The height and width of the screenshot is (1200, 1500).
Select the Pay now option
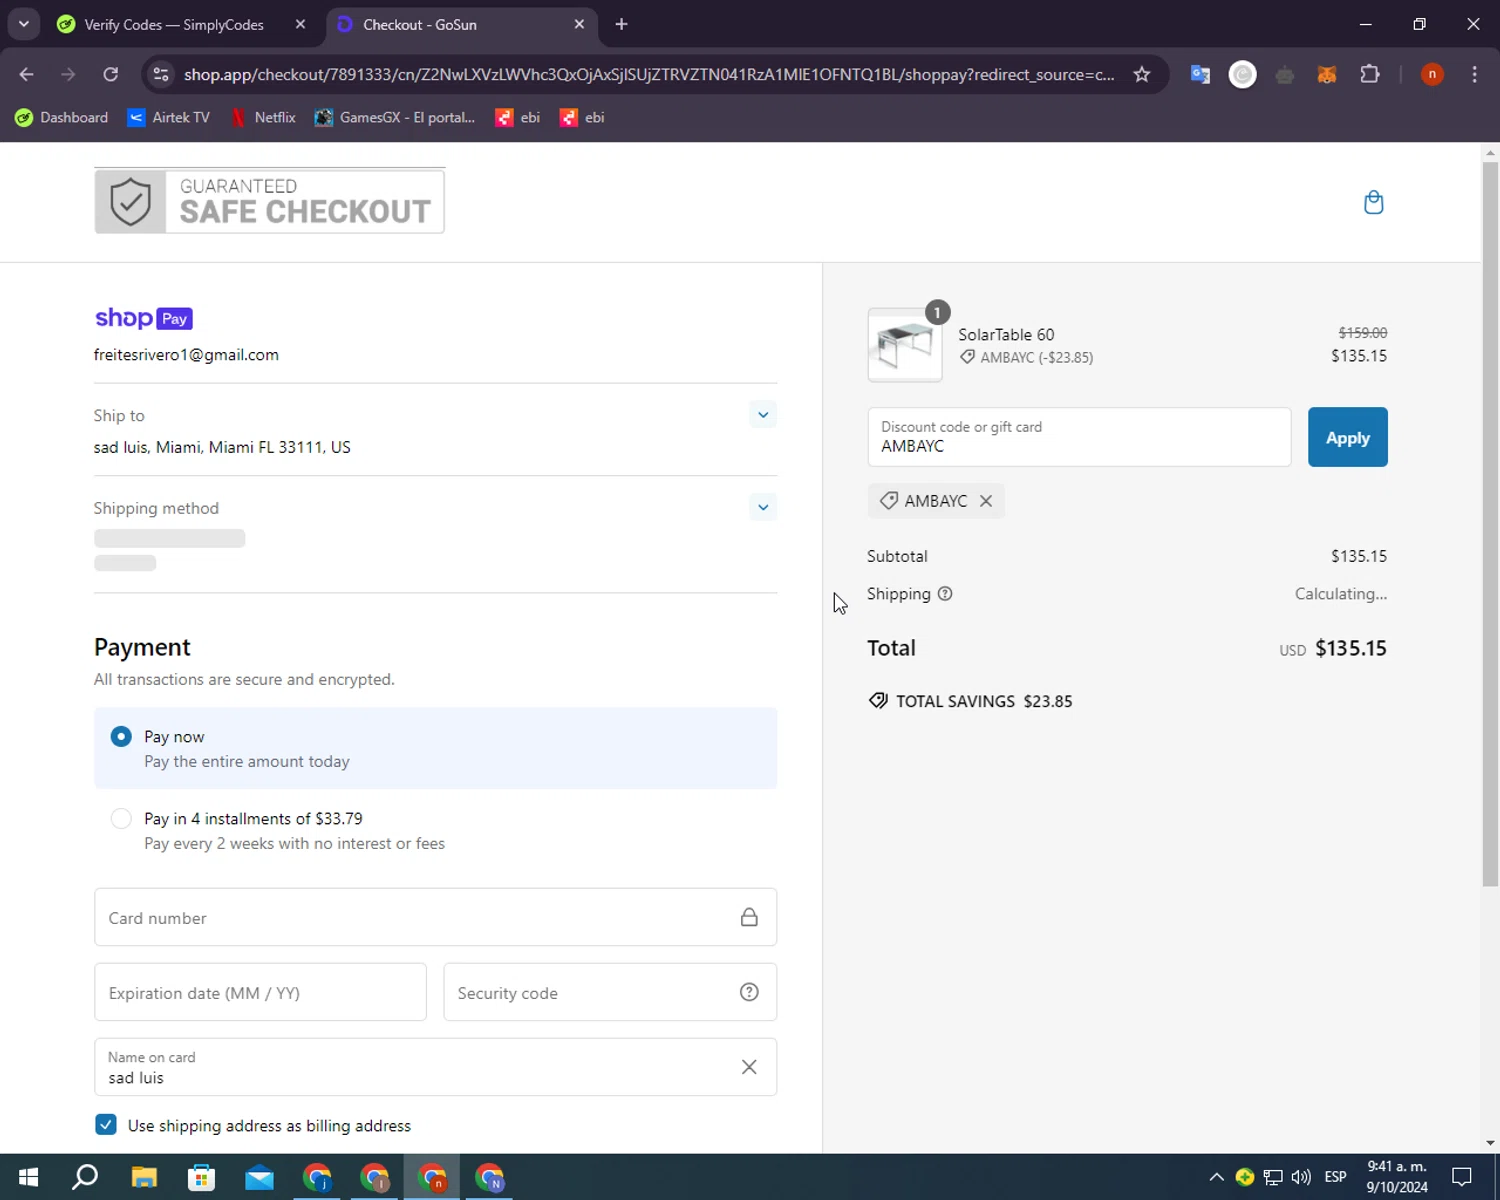(x=435, y=748)
